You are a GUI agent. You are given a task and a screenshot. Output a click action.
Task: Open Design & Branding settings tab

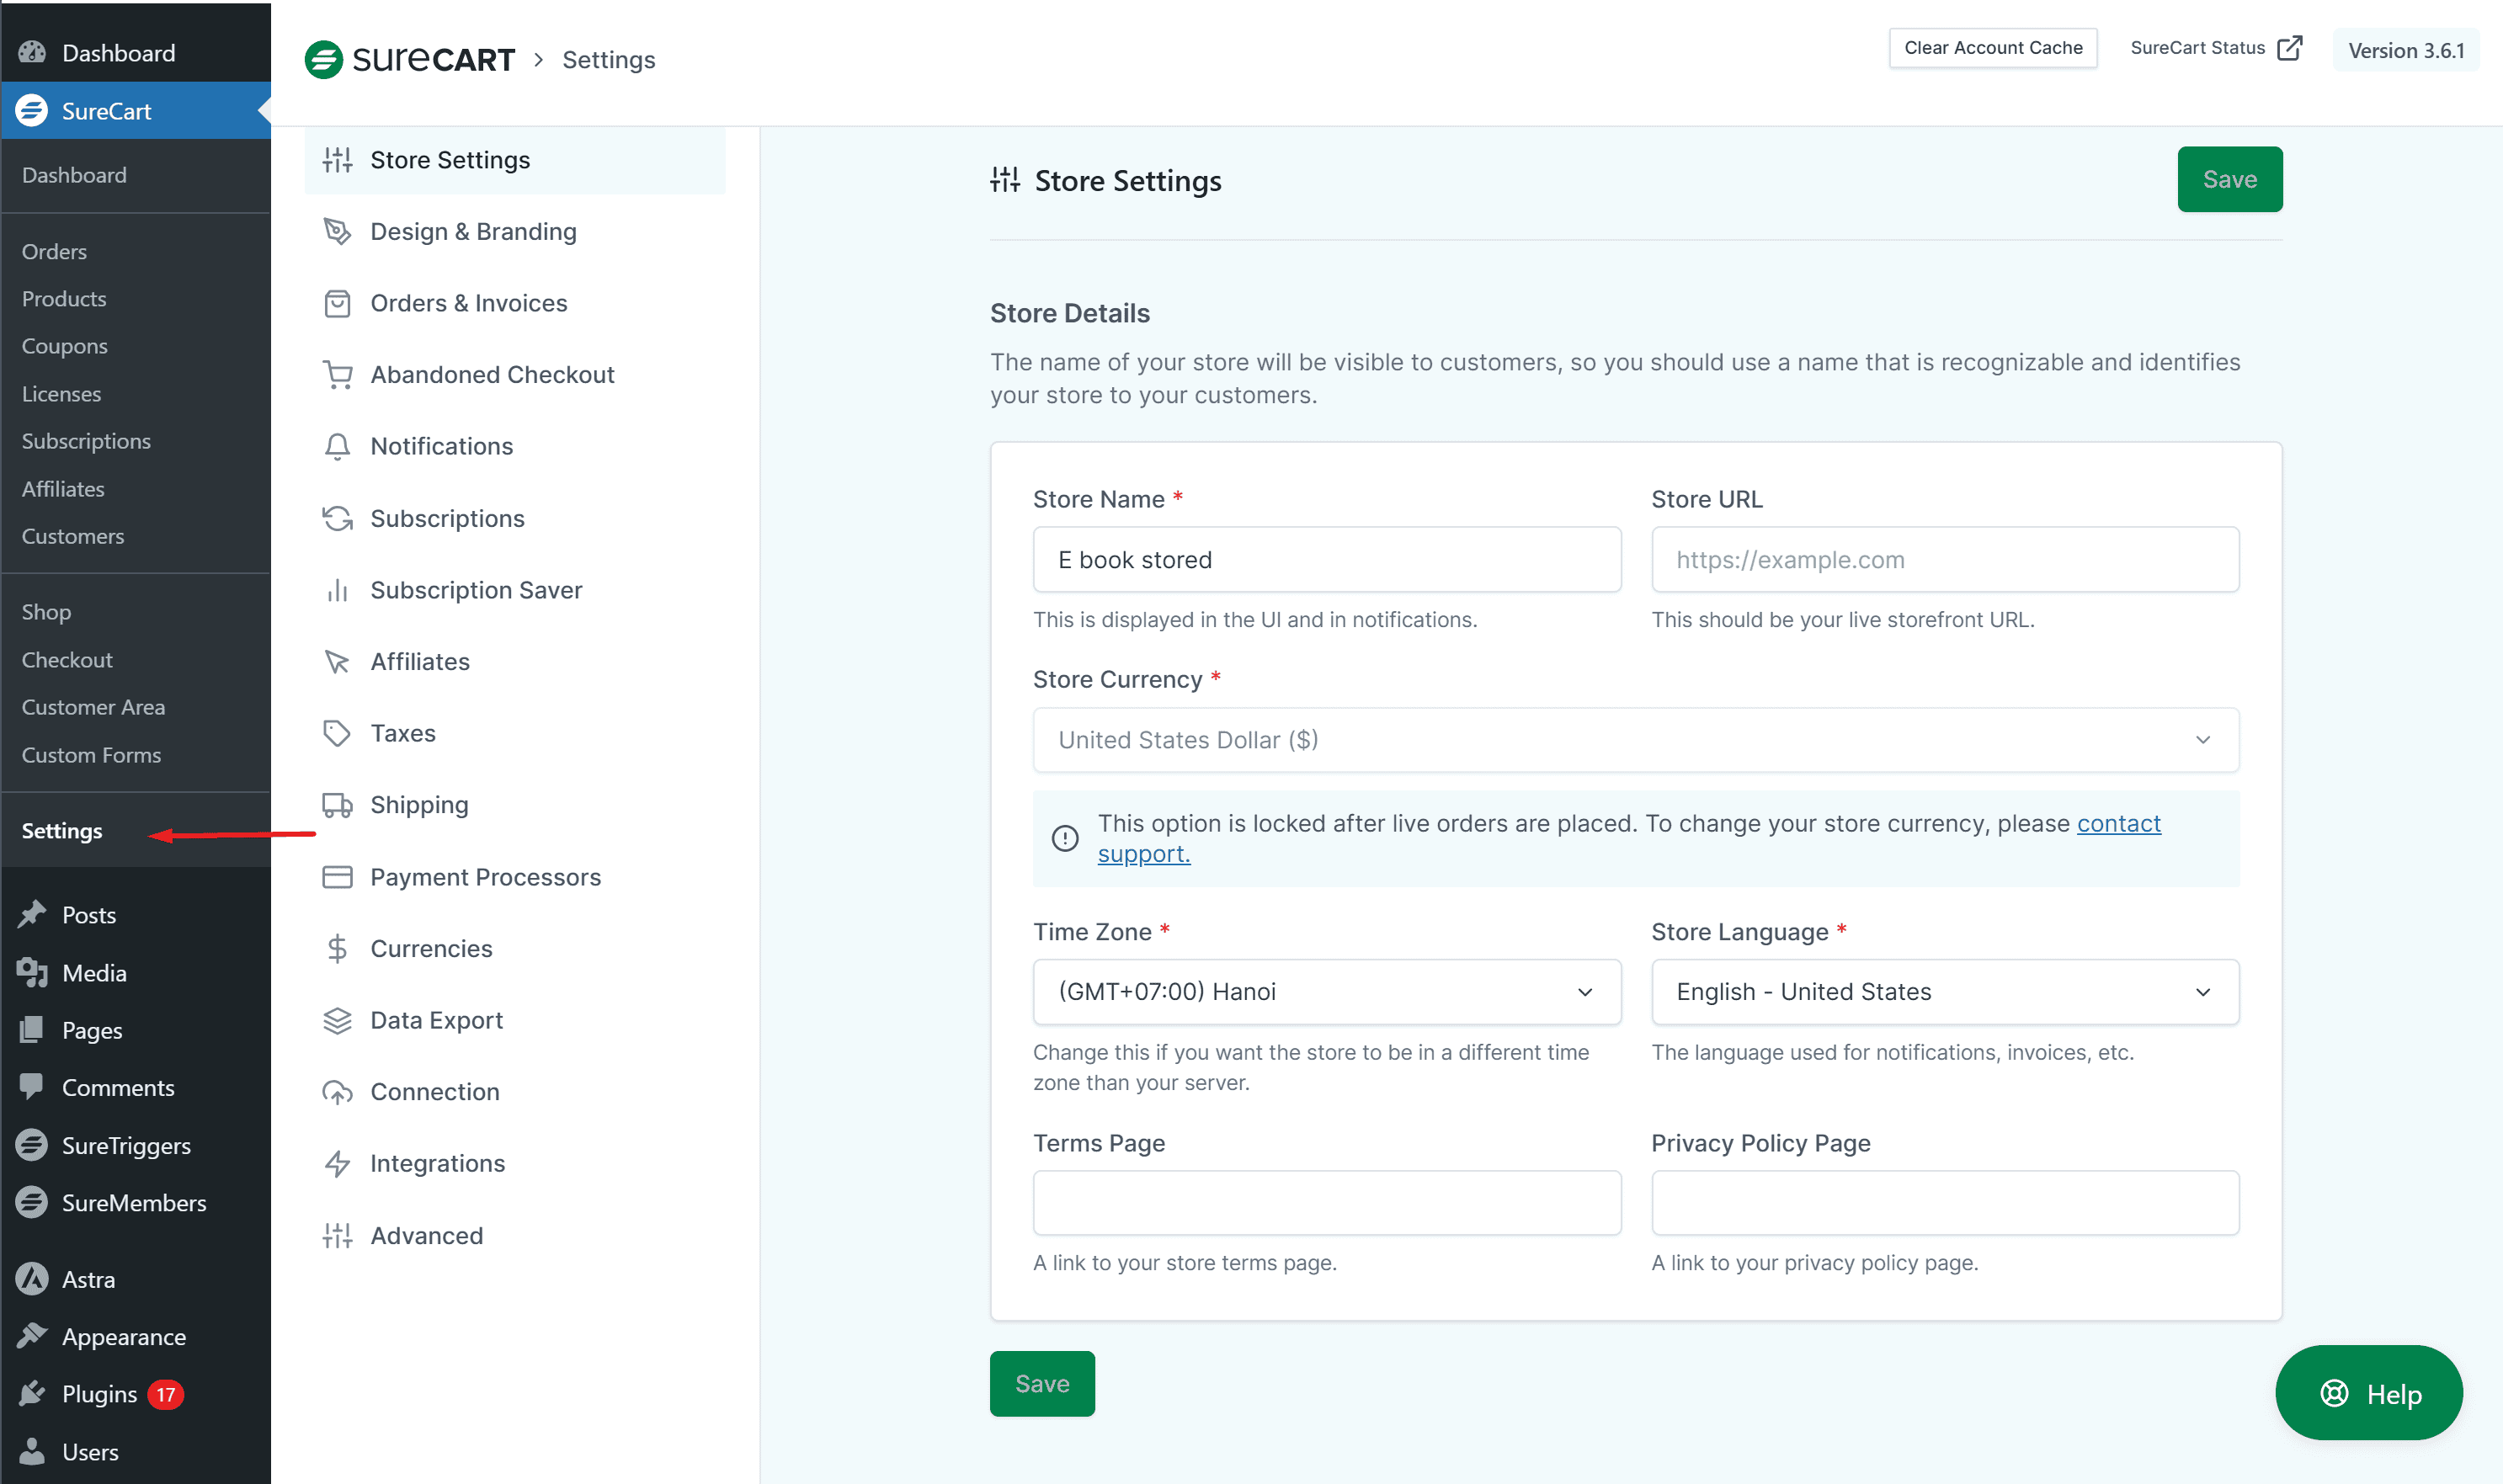[x=473, y=232]
